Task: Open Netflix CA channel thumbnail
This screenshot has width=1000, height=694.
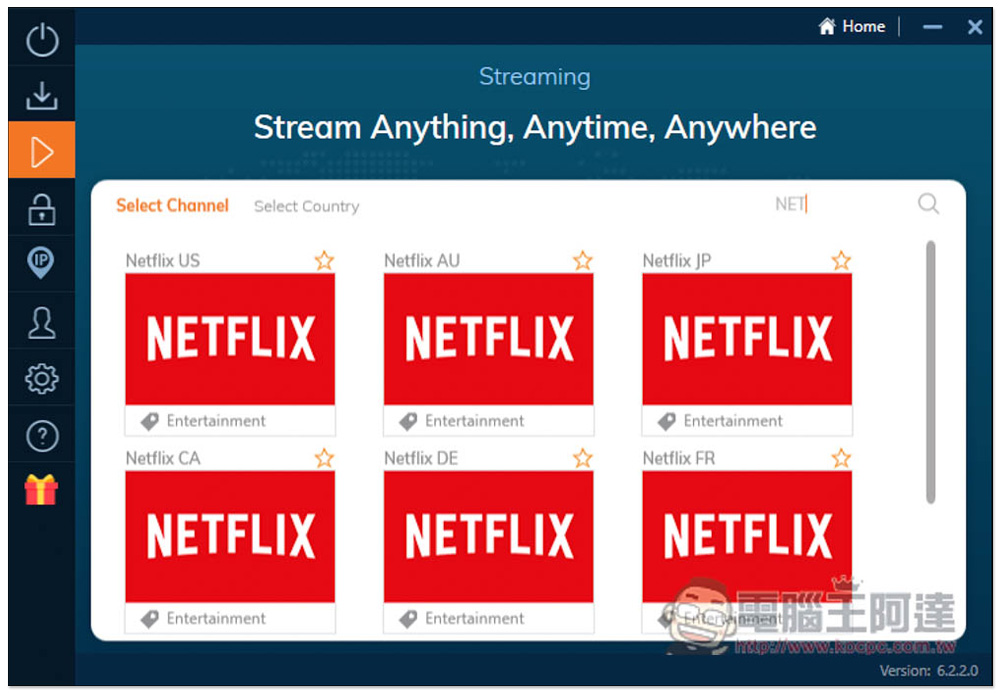Action: point(230,536)
